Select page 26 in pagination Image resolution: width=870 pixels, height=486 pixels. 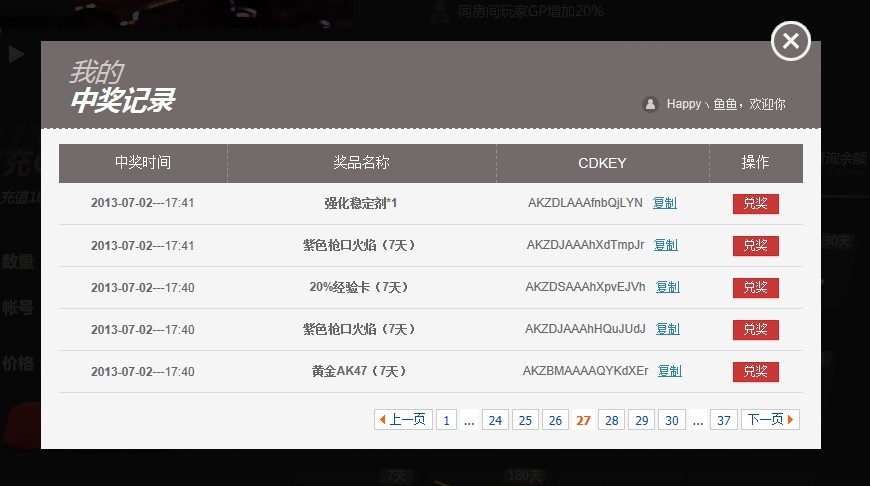pos(555,420)
